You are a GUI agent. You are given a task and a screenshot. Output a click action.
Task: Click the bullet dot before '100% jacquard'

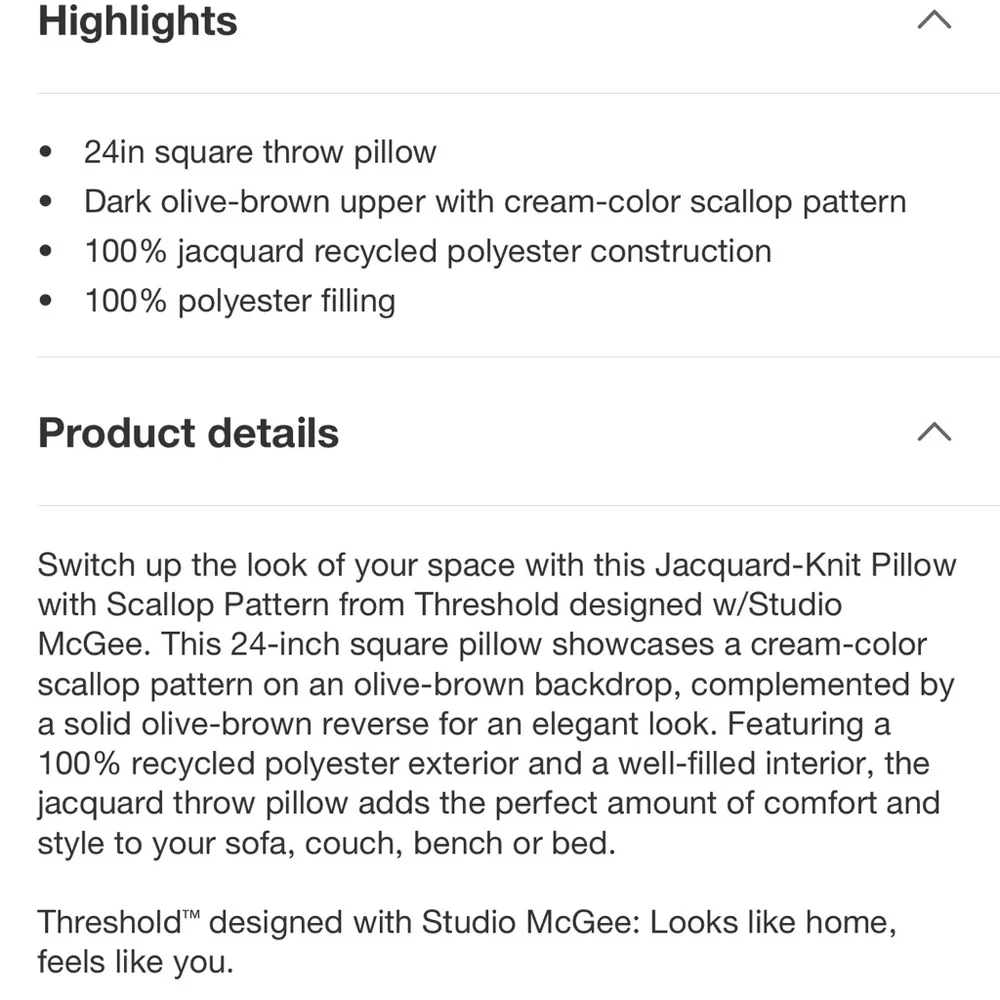pyautogui.click(x=45, y=251)
